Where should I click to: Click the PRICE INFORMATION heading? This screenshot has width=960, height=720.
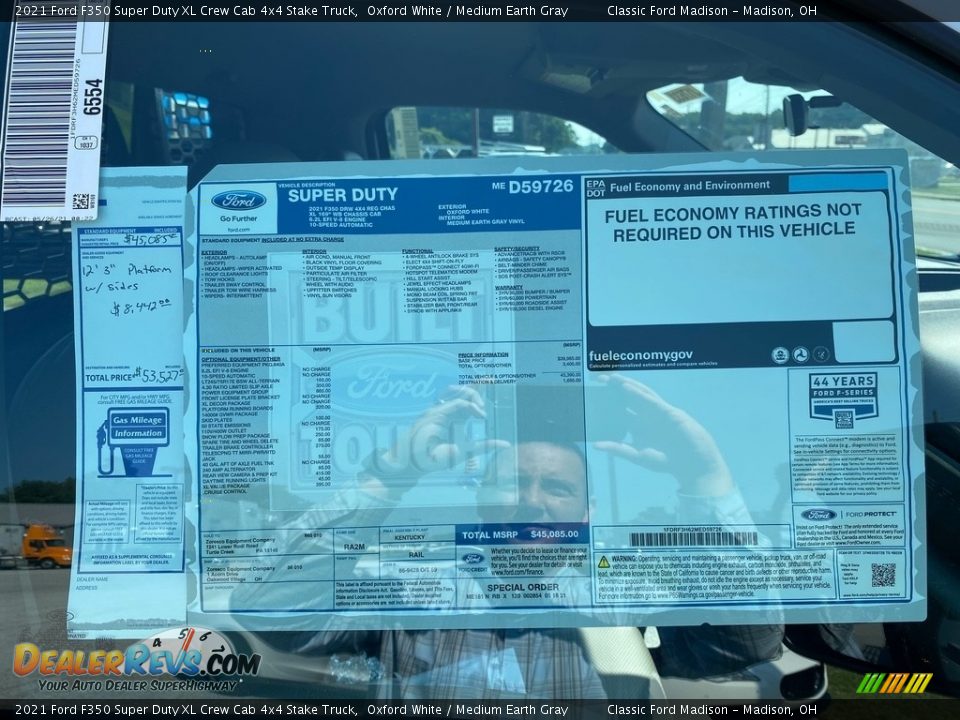(483, 354)
